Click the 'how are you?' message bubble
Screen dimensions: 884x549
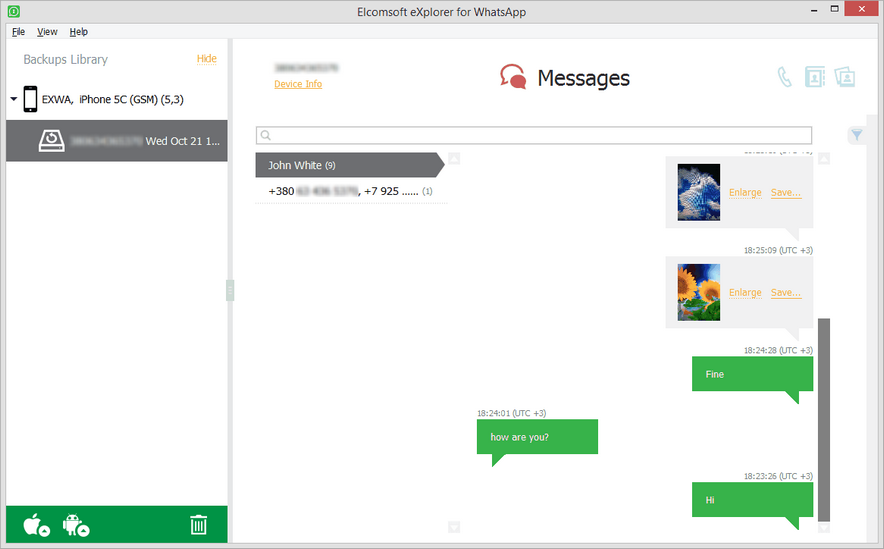537,437
